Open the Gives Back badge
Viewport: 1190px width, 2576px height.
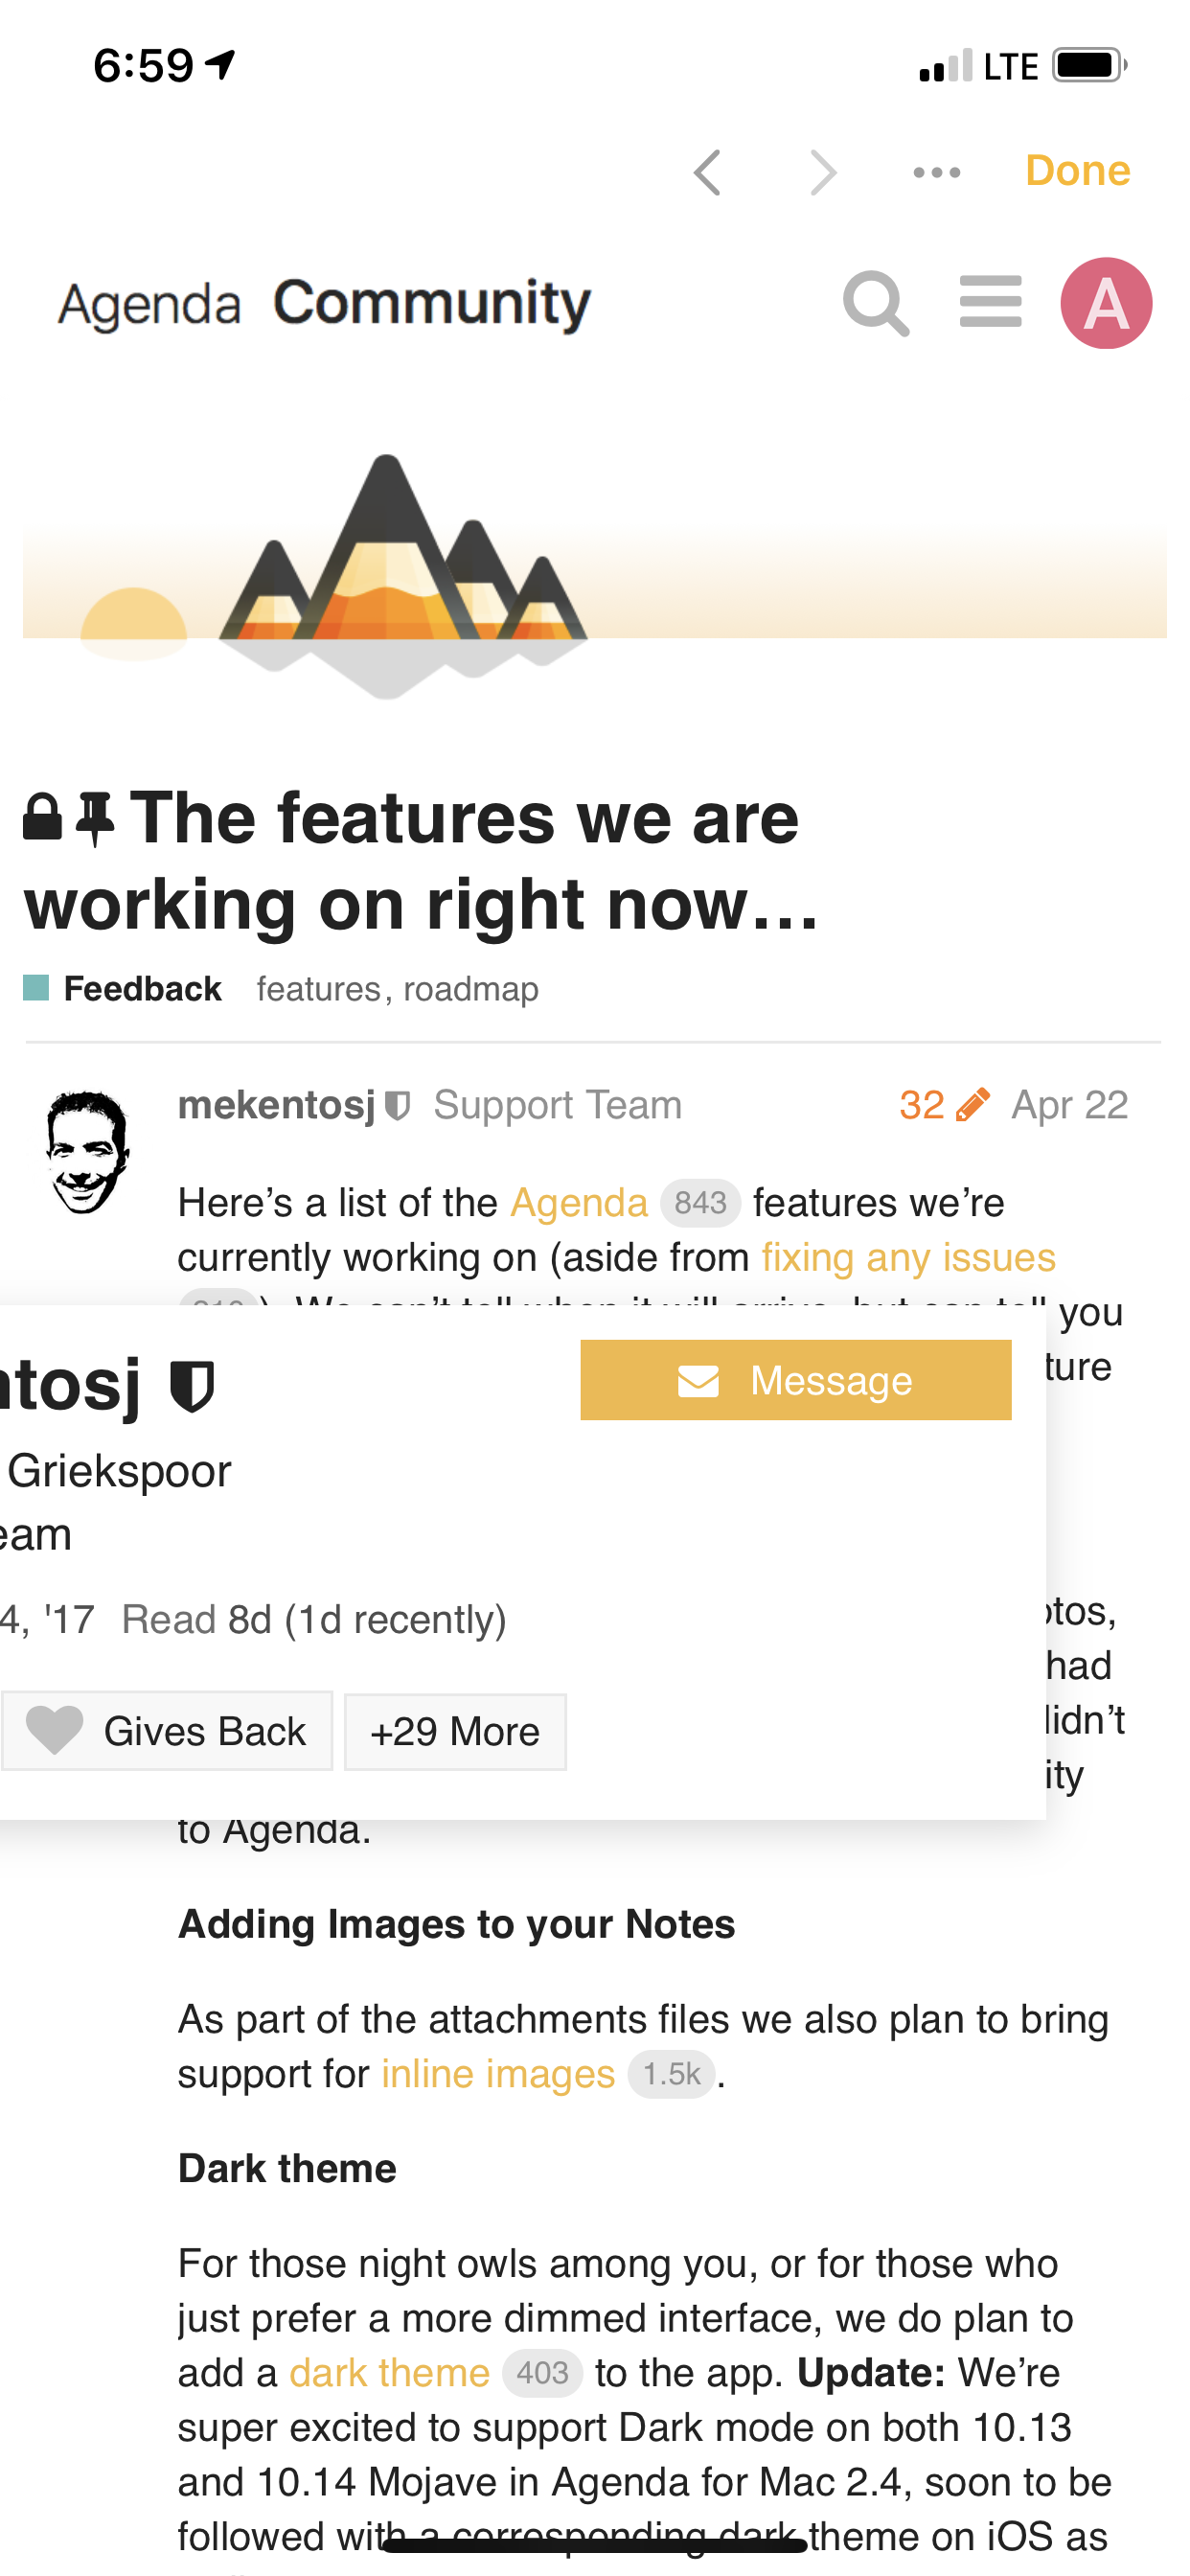(x=167, y=1731)
